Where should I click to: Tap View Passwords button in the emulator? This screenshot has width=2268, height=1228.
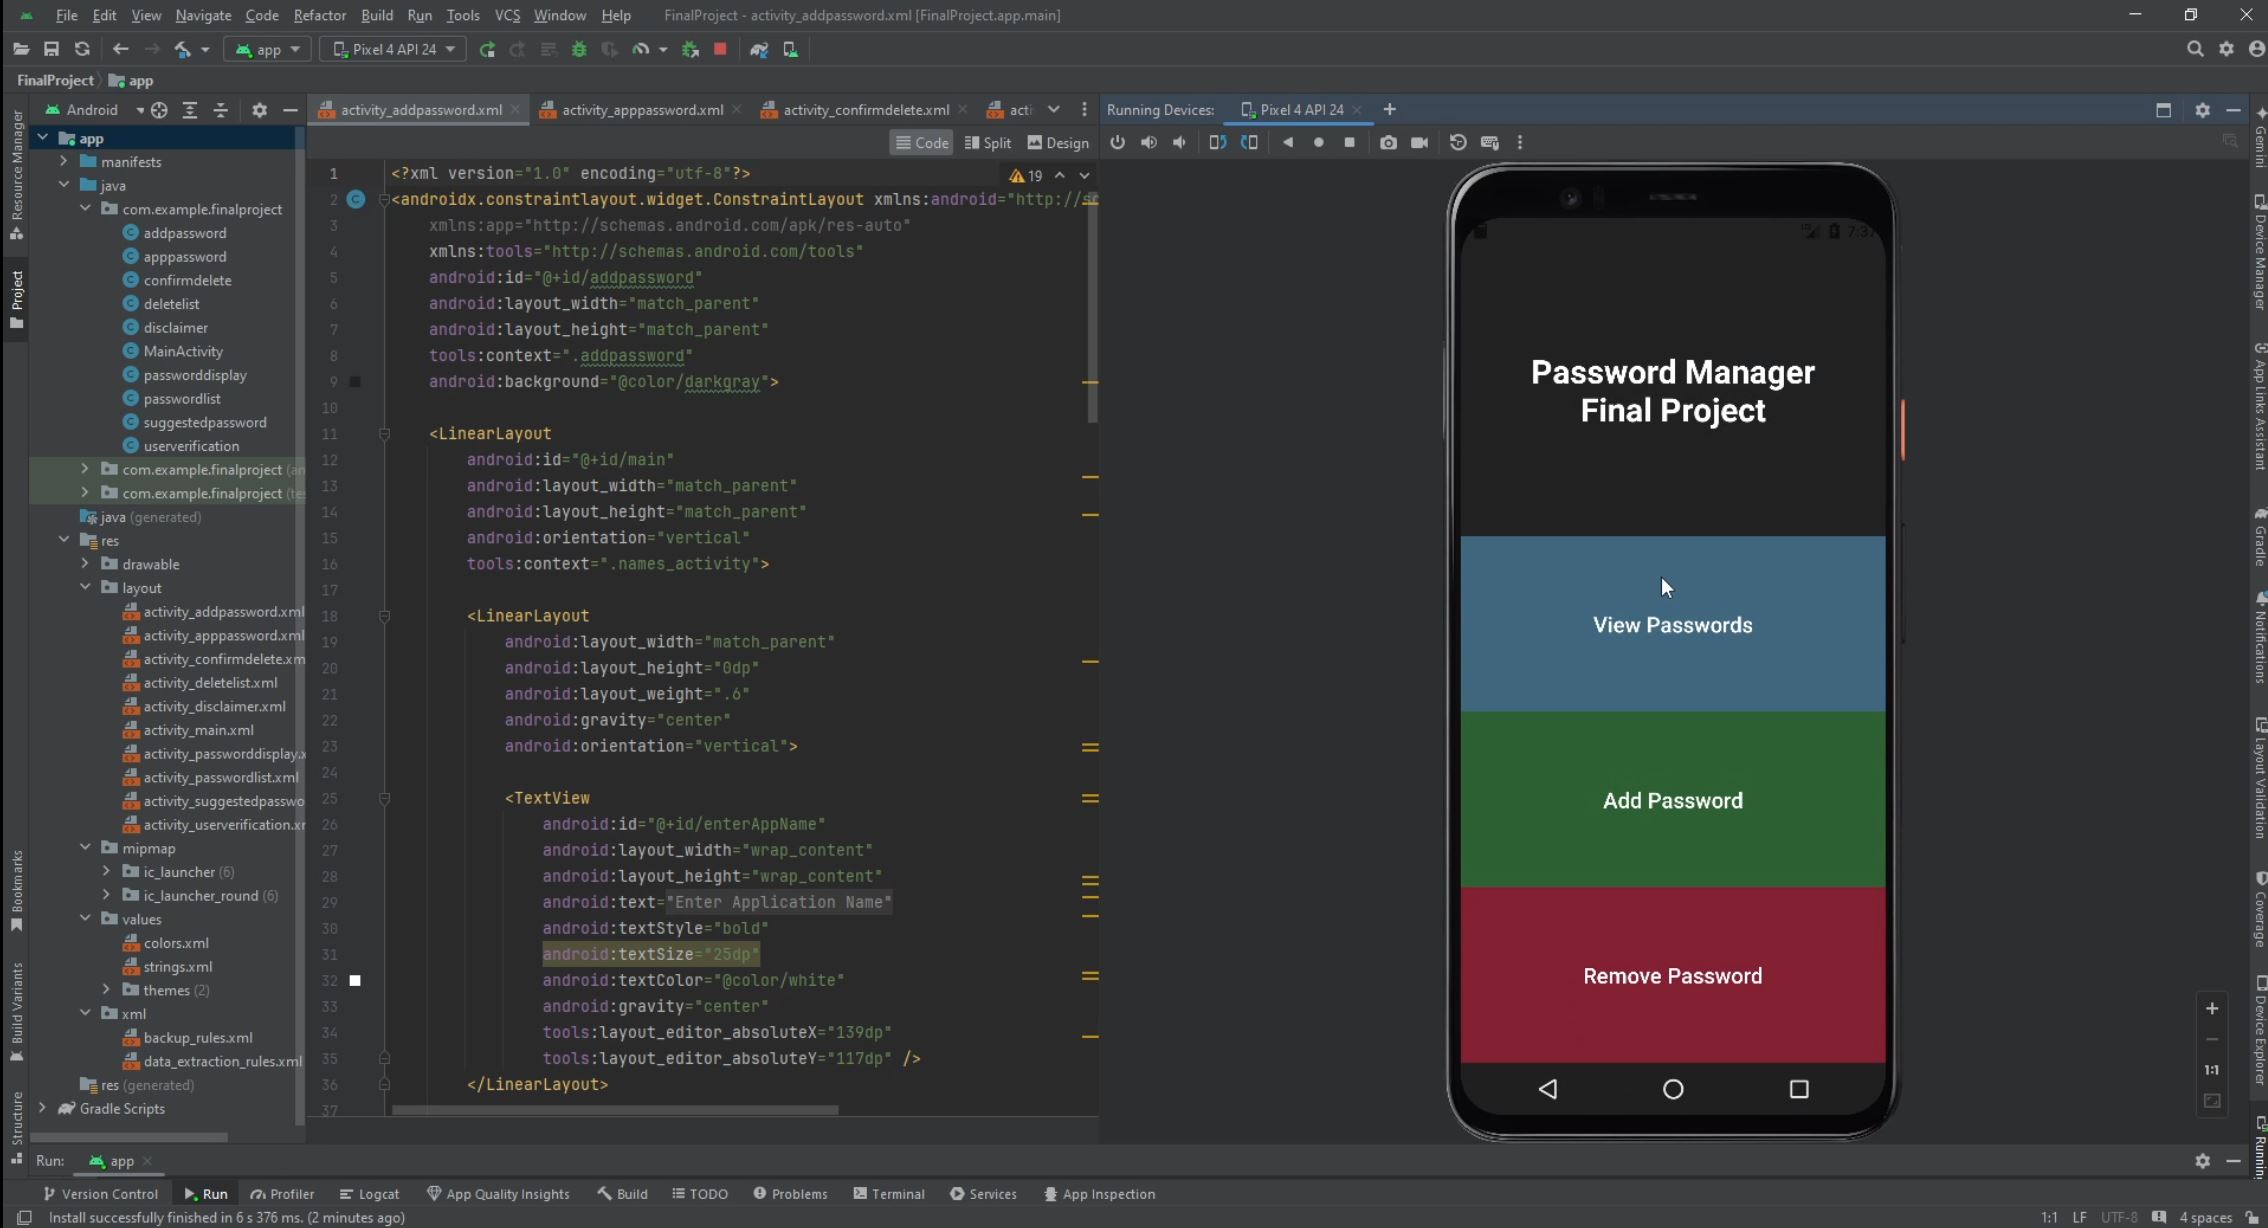(1672, 625)
